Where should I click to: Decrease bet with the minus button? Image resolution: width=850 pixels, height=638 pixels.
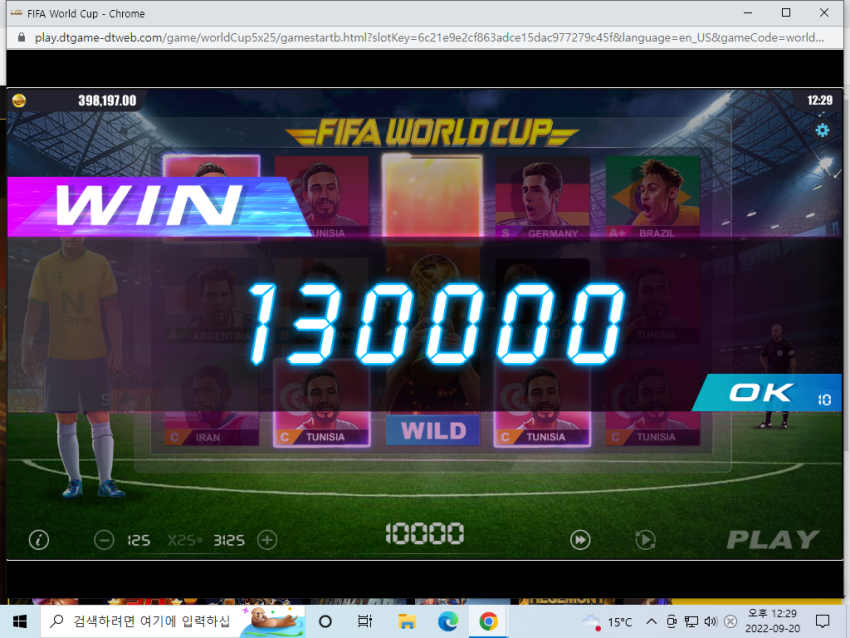[x=104, y=540]
